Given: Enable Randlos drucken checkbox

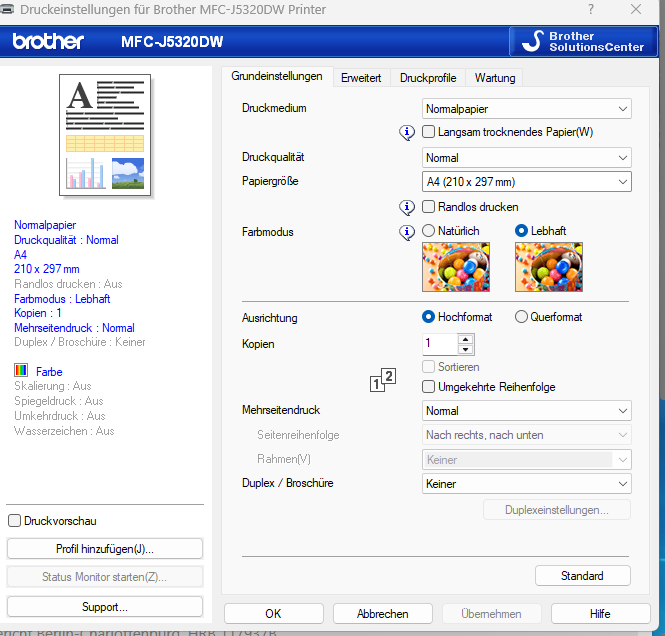Looking at the screenshot, I should click(428, 206).
